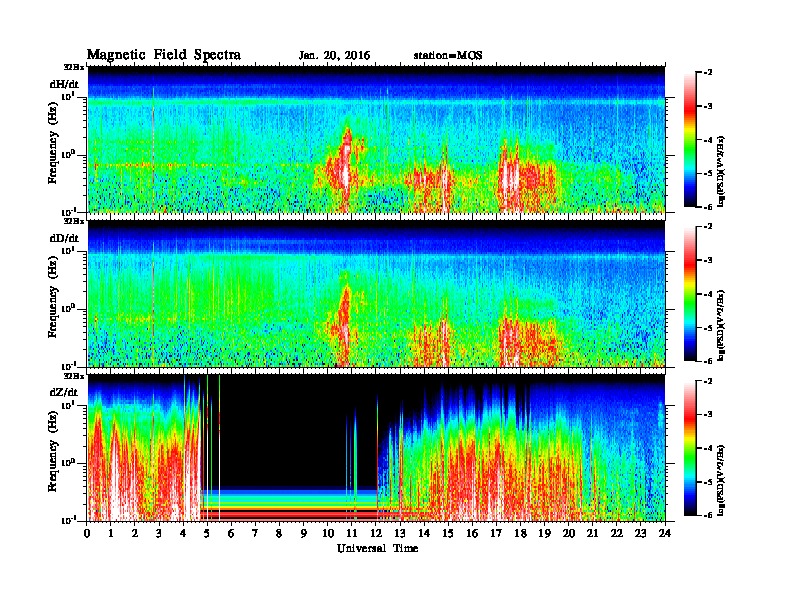
Task: Select the "15" Universal Time tick
Action: pos(448,534)
